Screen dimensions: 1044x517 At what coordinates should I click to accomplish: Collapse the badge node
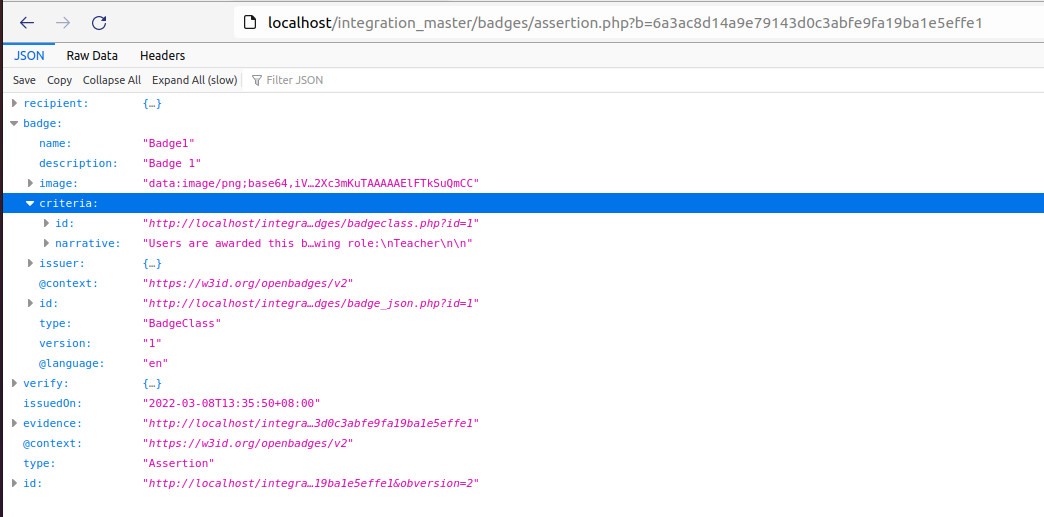pos(15,123)
